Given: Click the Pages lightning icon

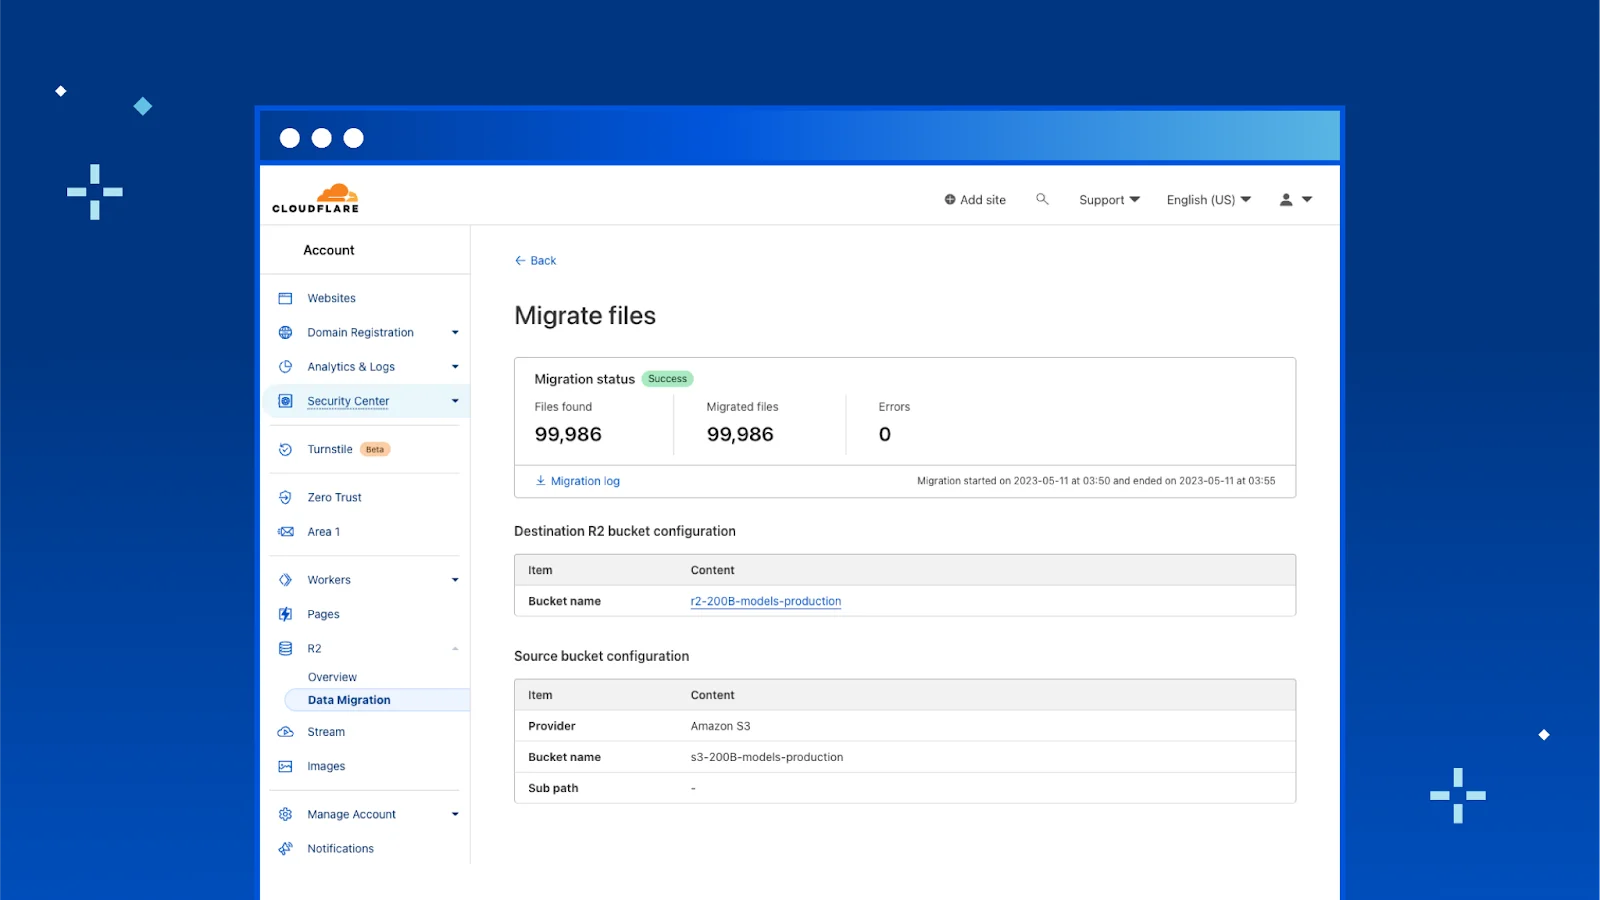Looking at the screenshot, I should pyautogui.click(x=285, y=614).
